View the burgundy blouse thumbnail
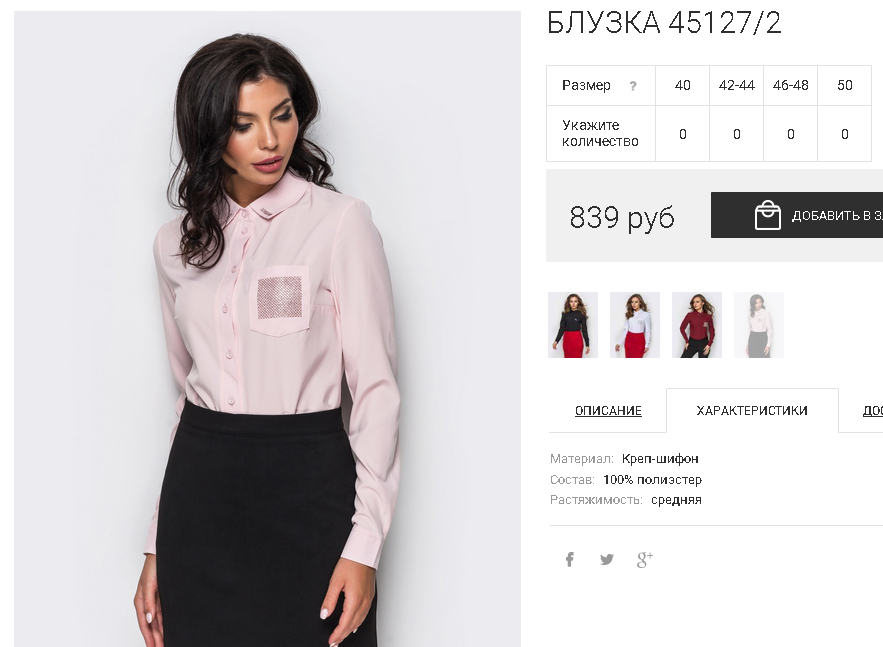The image size is (883, 647). 697,325
